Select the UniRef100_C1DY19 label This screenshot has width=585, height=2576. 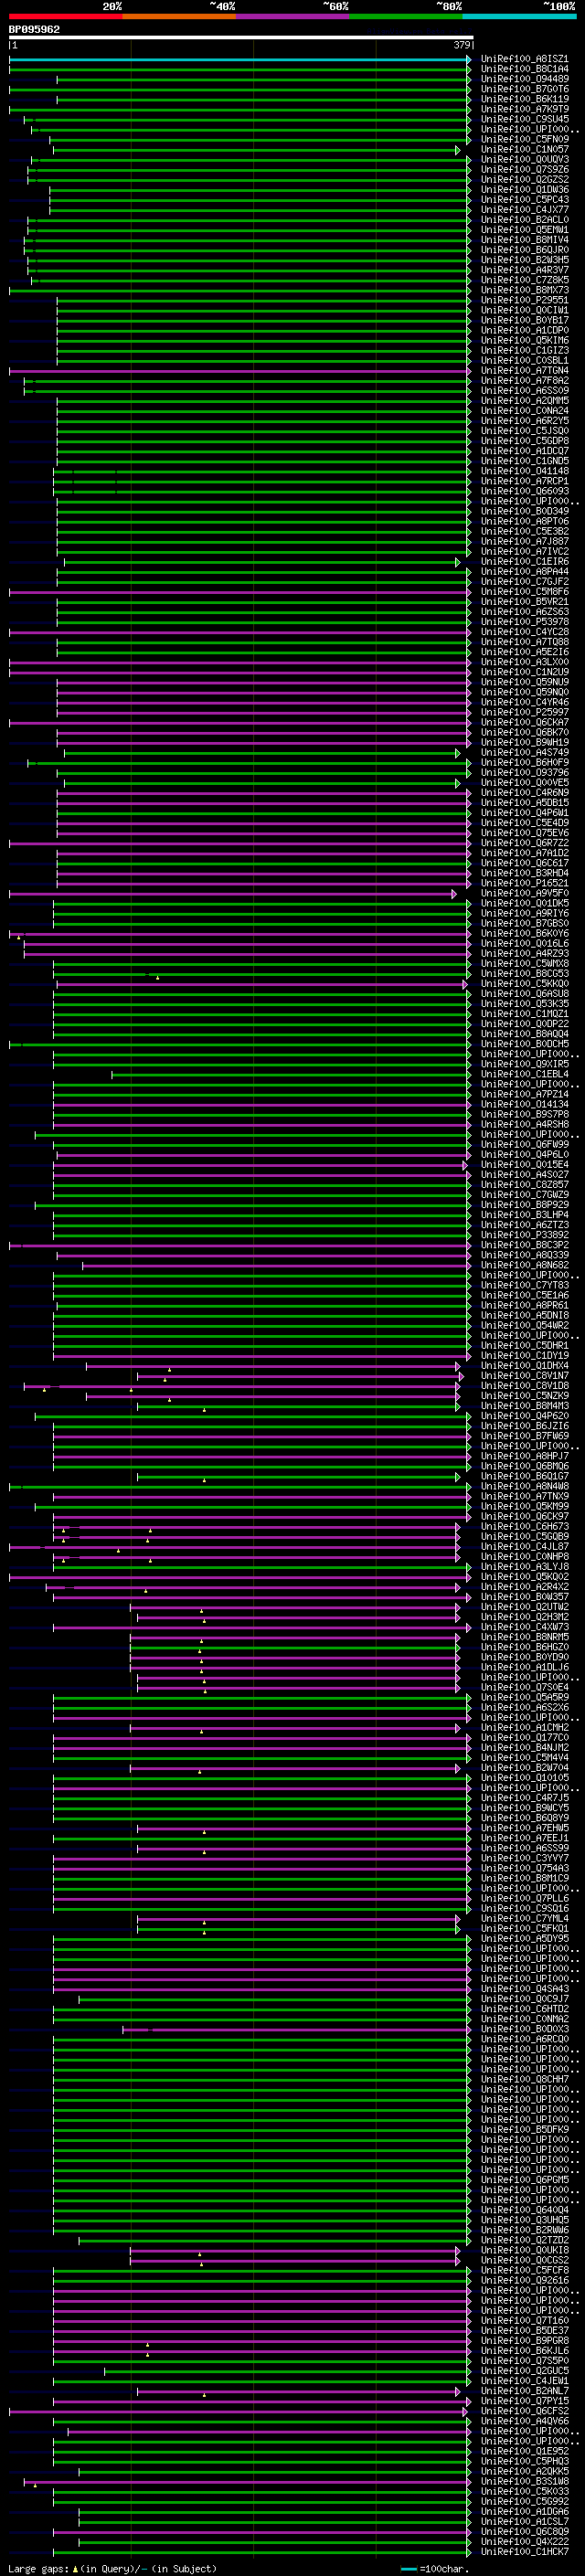coord(525,1356)
